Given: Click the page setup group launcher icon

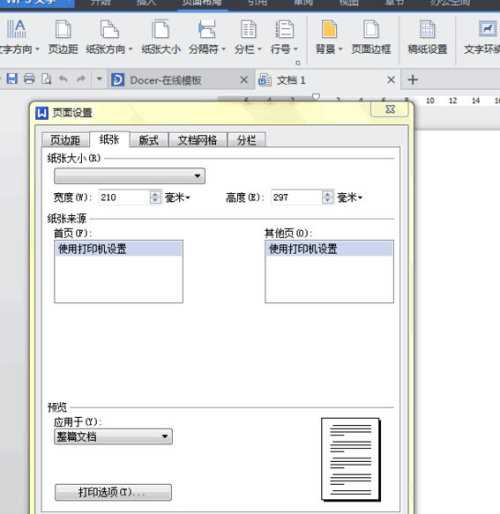Looking at the screenshot, I should 298,63.
